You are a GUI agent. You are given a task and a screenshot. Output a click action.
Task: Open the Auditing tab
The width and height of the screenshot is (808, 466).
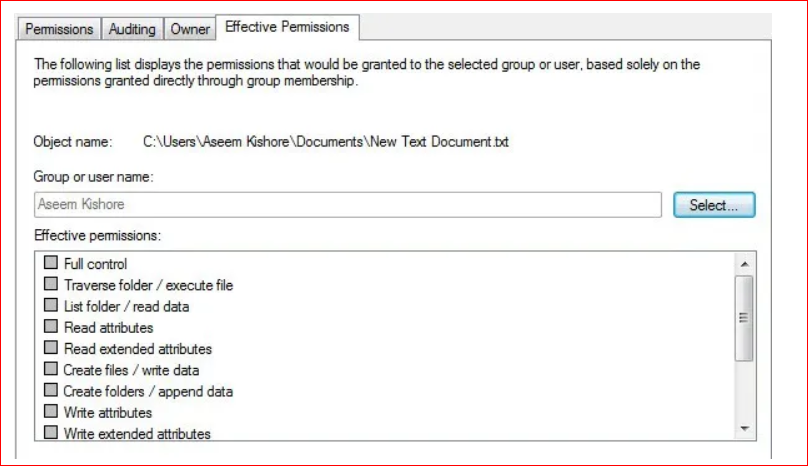(x=132, y=29)
